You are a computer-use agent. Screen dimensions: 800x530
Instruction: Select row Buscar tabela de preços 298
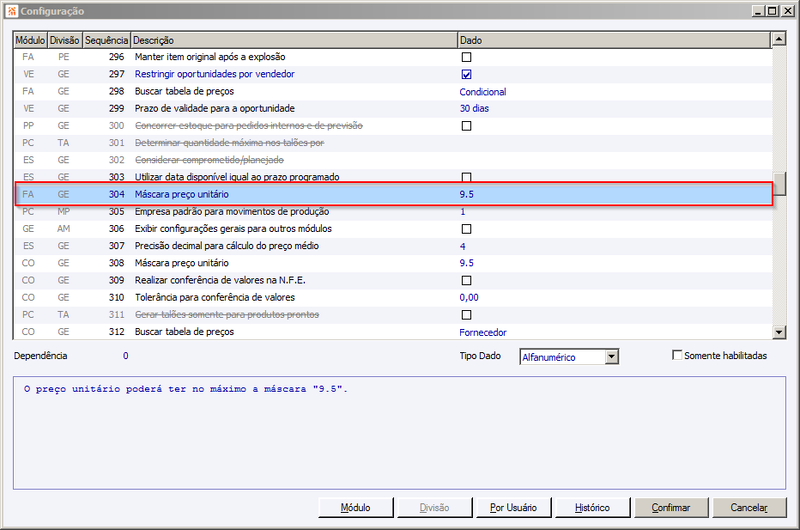393,91
